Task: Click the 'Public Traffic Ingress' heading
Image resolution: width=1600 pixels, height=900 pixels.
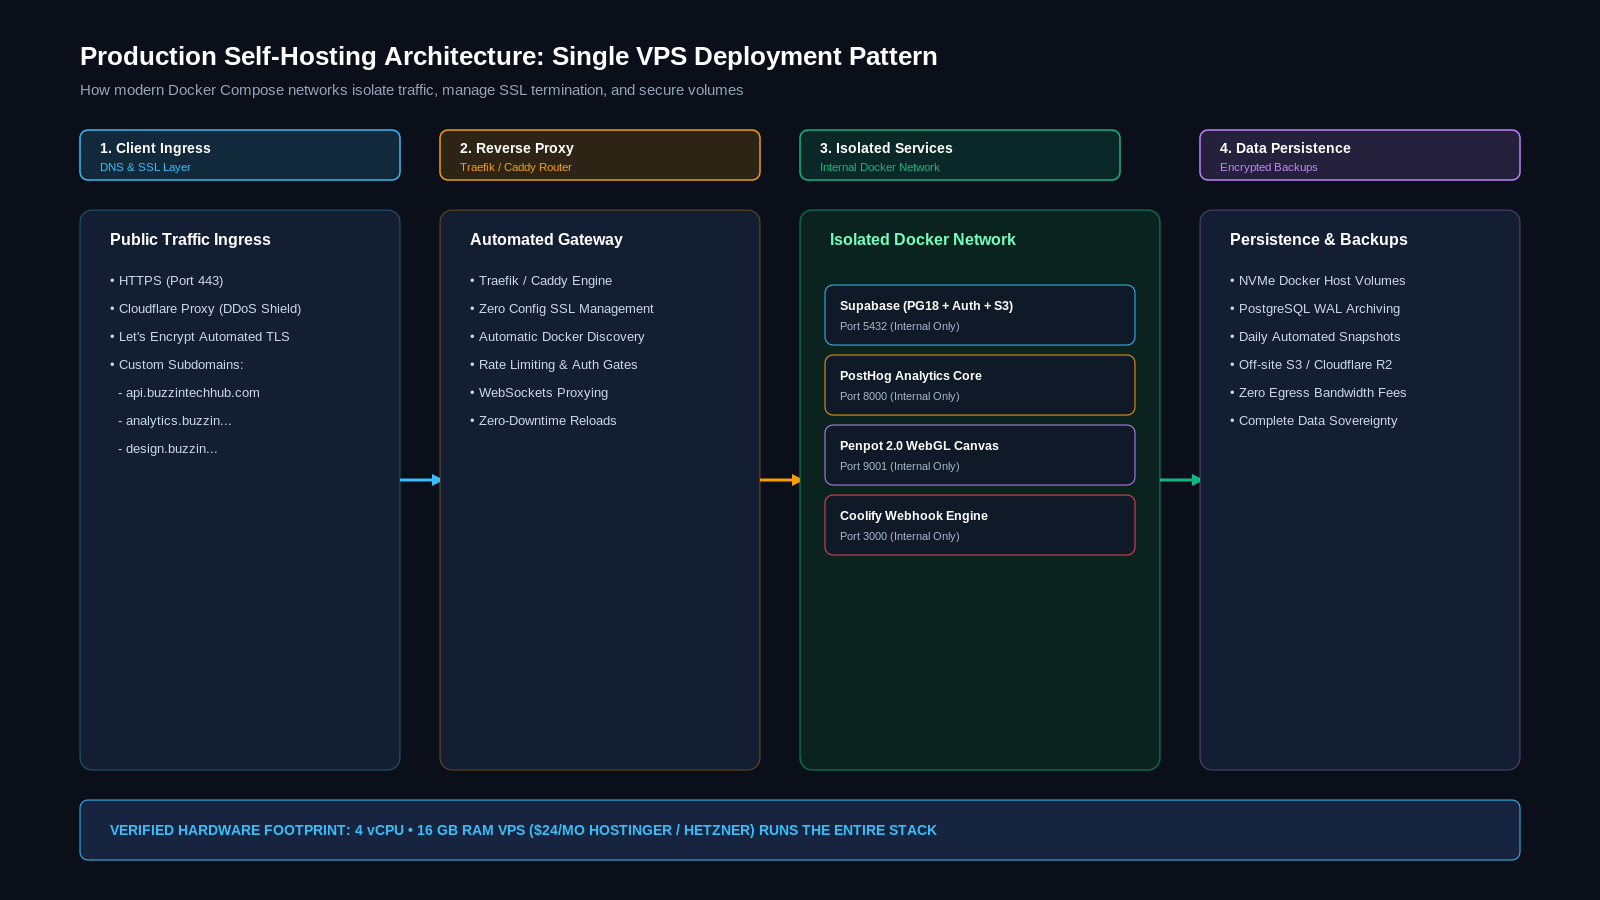Action: click(x=190, y=240)
